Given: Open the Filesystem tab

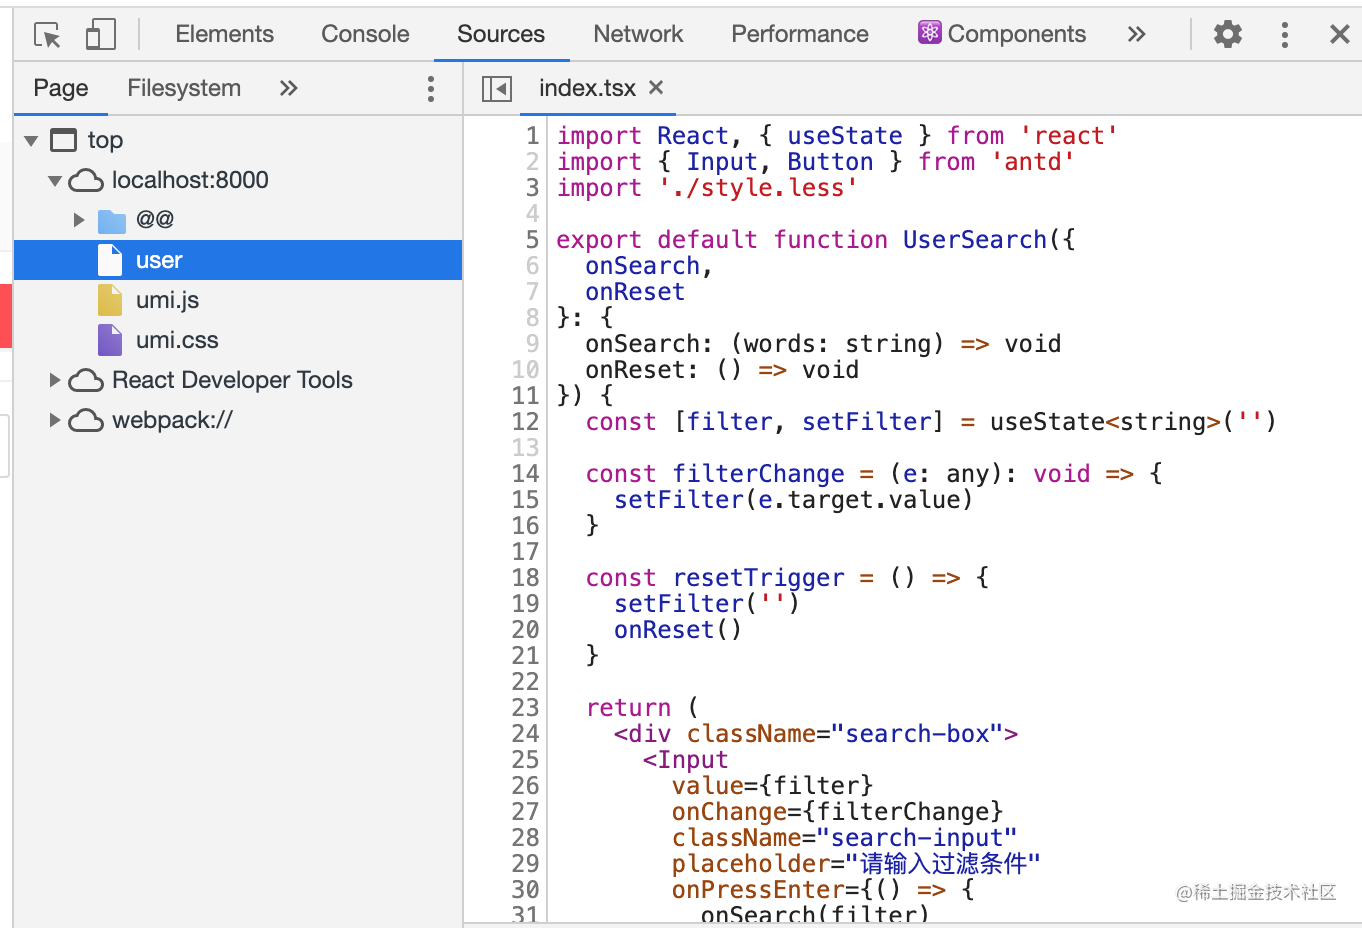Looking at the screenshot, I should (x=183, y=88).
